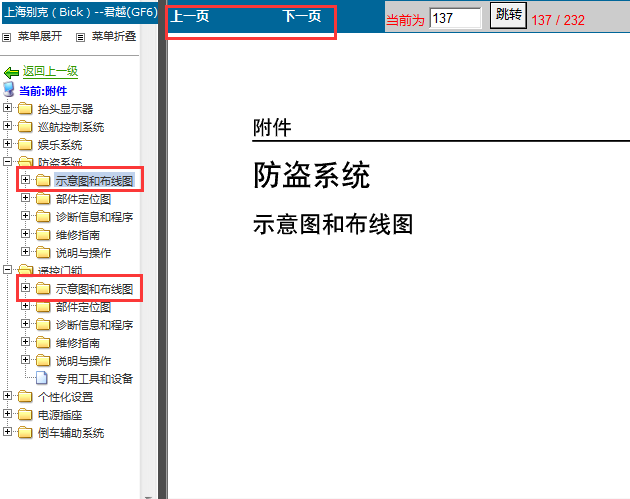The height and width of the screenshot is (499, 630).
Task: Click folder icon of 说明与操作 under 防盗系统
Action: tap(43, 253)
